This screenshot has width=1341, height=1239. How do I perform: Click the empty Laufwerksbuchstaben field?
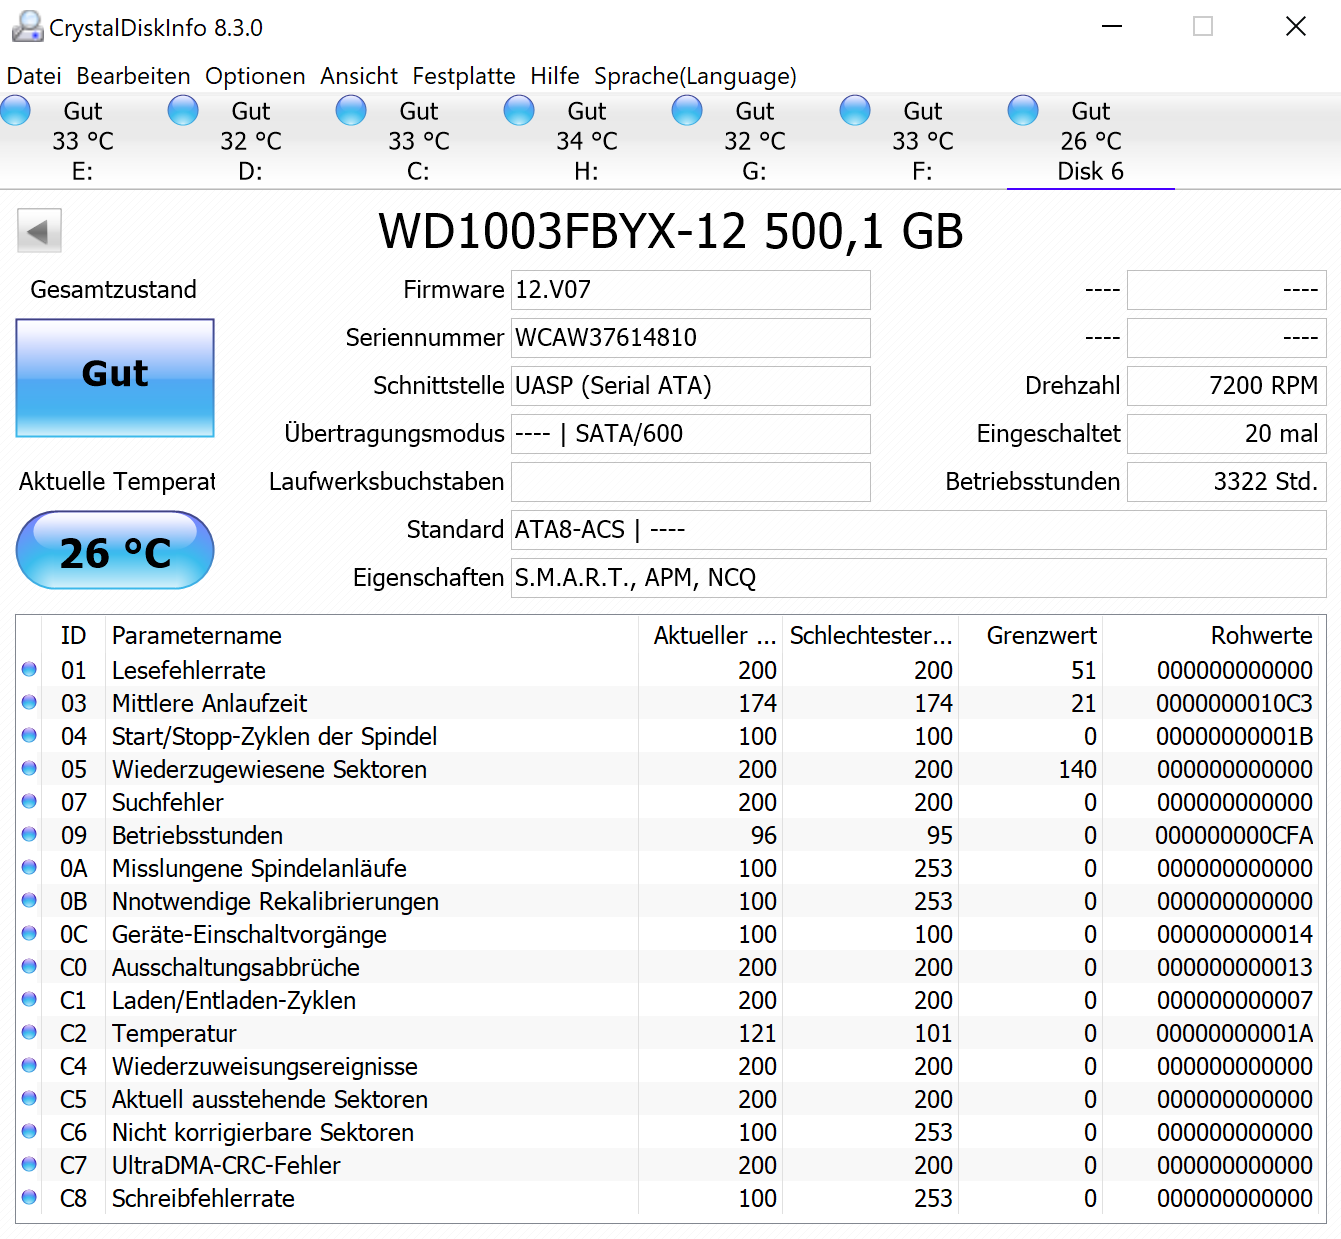pyautogui.click(x=691, y=482)
